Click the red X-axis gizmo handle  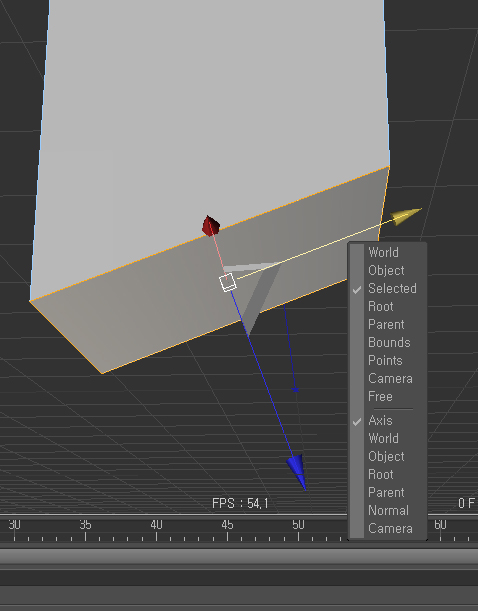[211, 226]
